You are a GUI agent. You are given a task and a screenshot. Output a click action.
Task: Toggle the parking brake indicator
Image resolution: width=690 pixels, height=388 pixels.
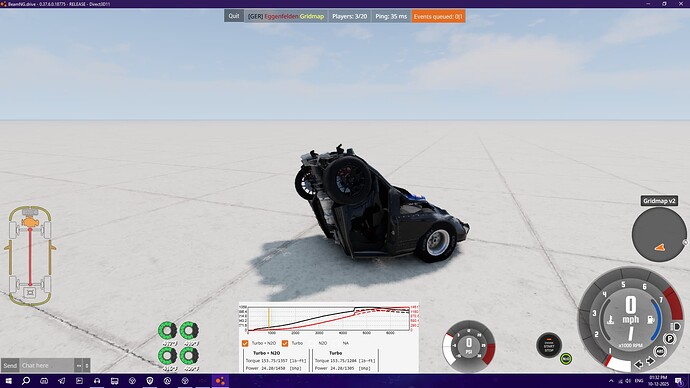tap(670, 339)
